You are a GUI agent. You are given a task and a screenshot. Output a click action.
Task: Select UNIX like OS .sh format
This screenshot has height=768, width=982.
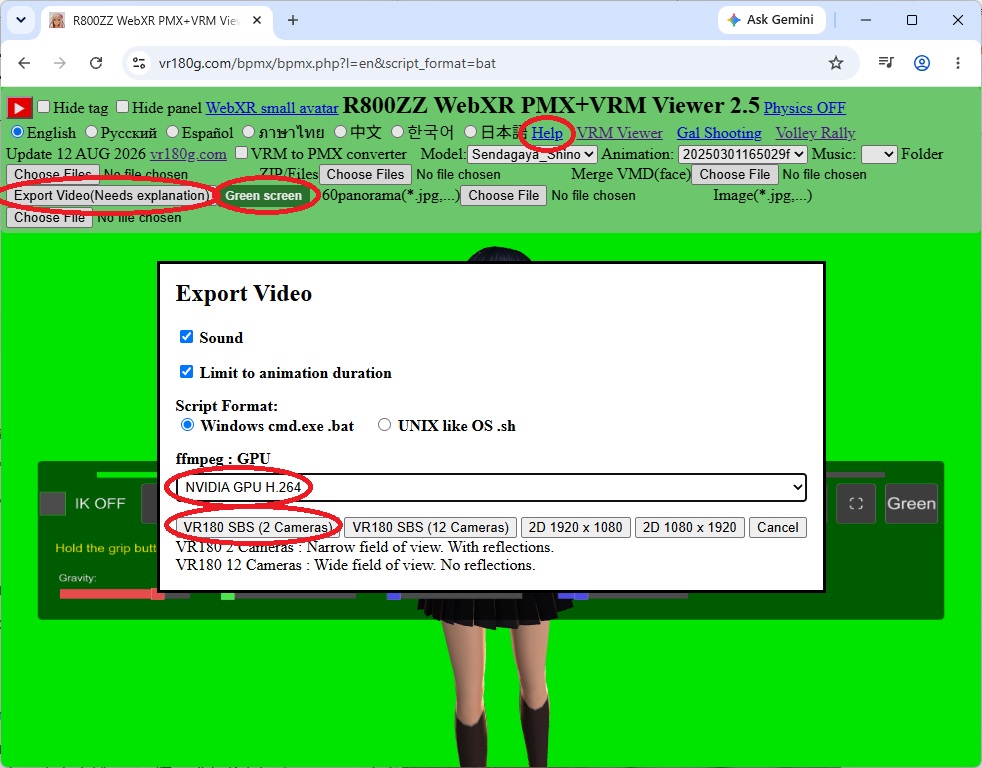coord(385,425)
